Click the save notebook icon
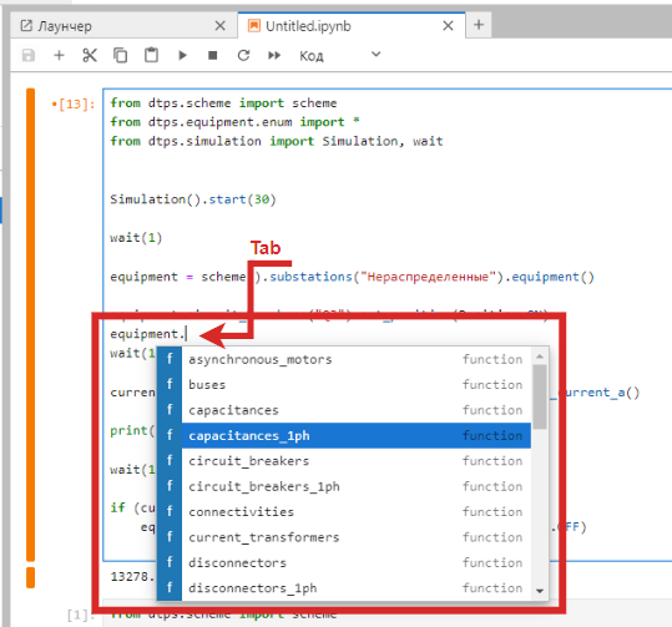Viewport: 672px width, 627px height. pos(28,55)
